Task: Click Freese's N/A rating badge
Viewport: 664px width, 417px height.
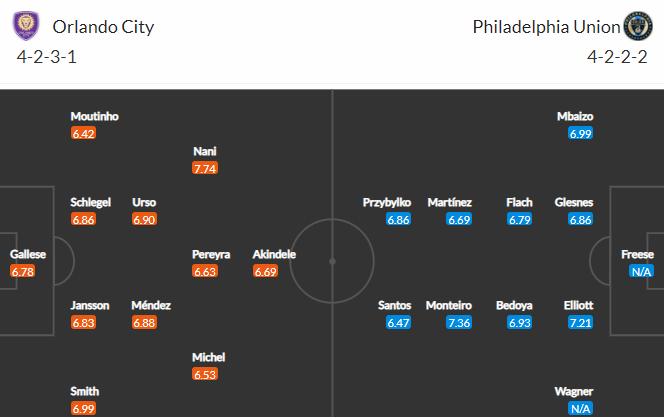Action: [641, 271]
